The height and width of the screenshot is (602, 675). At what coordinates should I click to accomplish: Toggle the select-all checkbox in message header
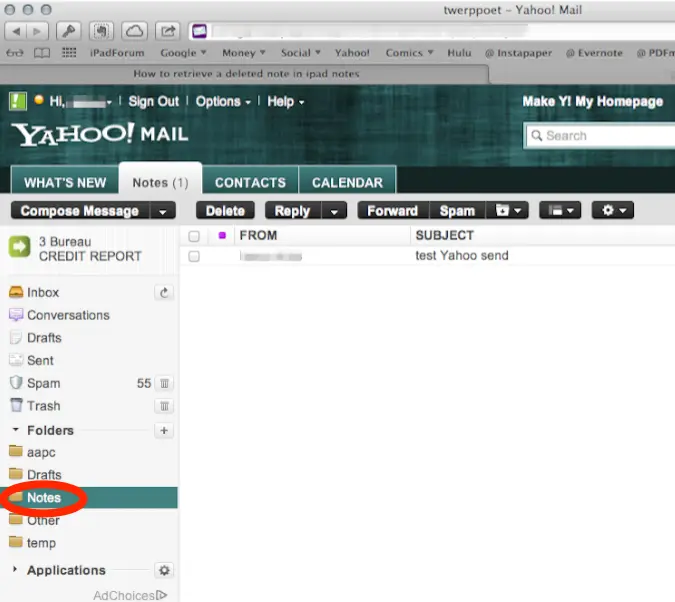194,236
